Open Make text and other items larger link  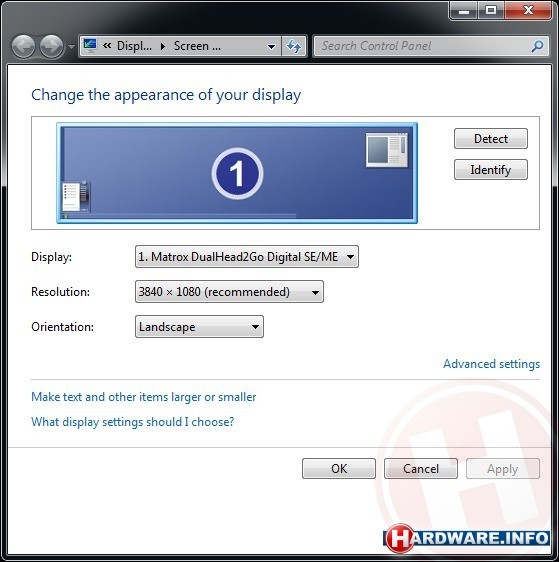[144, 397]
